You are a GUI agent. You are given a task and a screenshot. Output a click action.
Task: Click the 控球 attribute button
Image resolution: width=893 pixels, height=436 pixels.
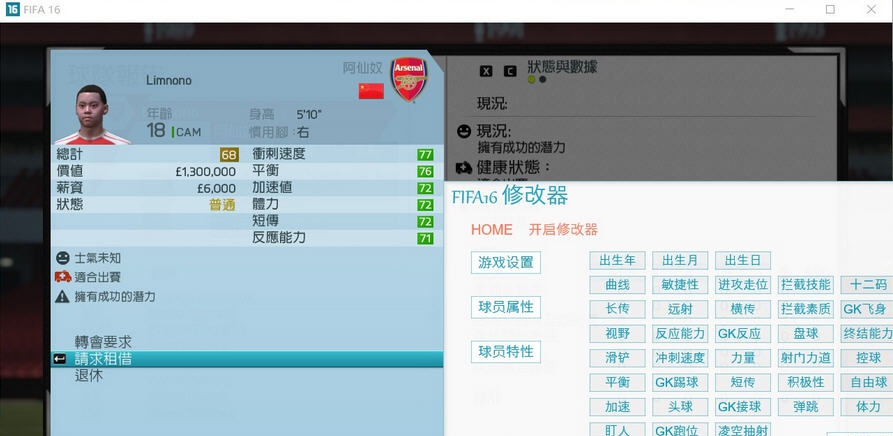(867, 358)
